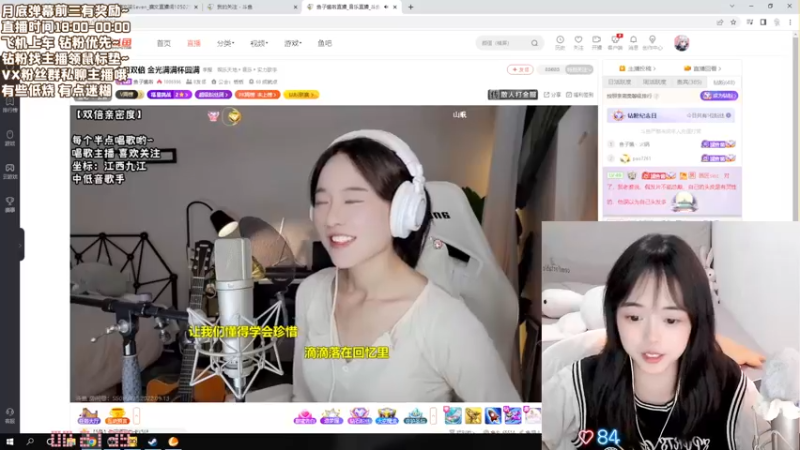Image resolution: width=800 pixels, height=450 pixels.
Task: Open the notifications bell icon
Action: pyautogui.click(x=633, y=42)
